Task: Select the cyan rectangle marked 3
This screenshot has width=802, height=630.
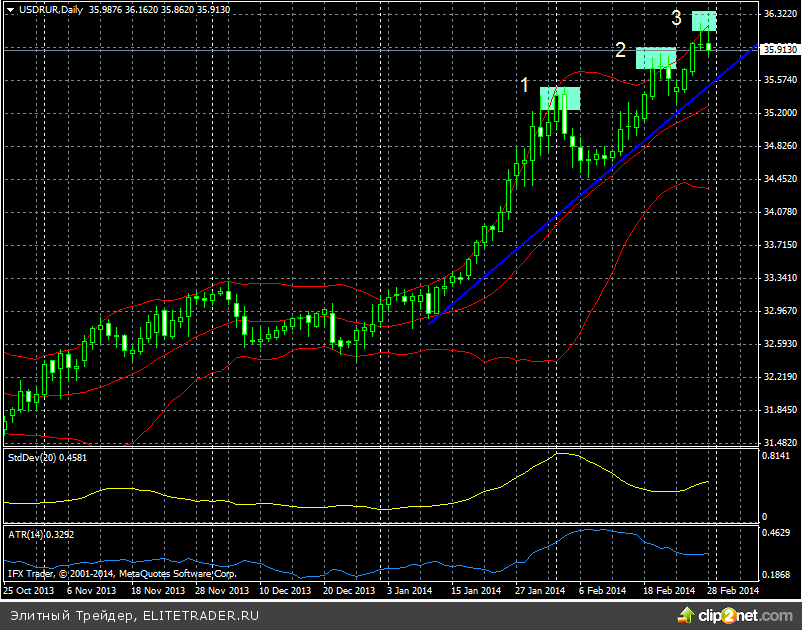Action: tap(704, 20)
